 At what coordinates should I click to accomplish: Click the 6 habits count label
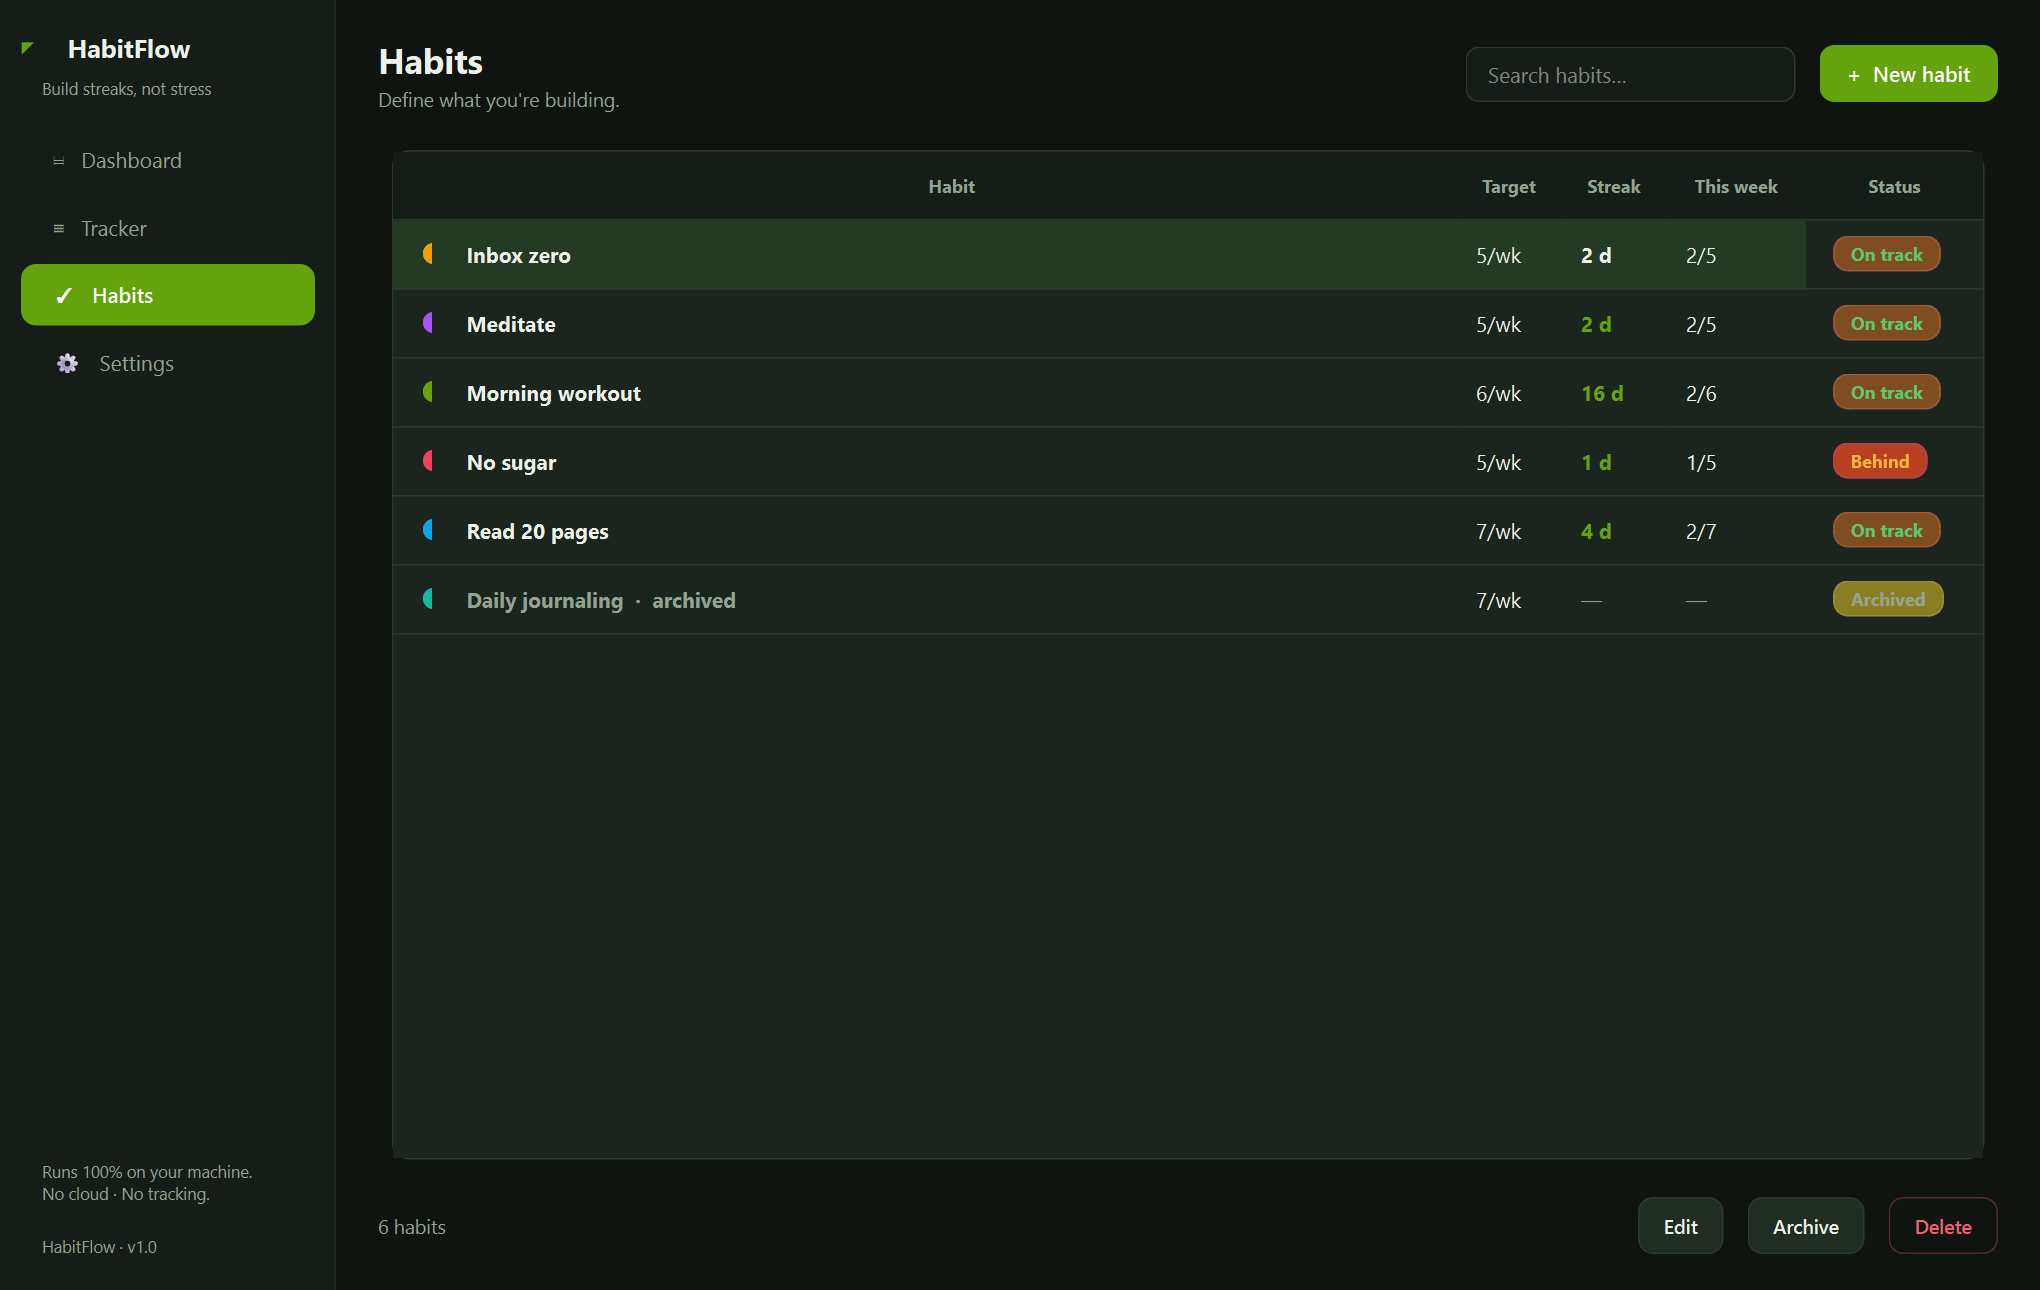pos(412,1227)
